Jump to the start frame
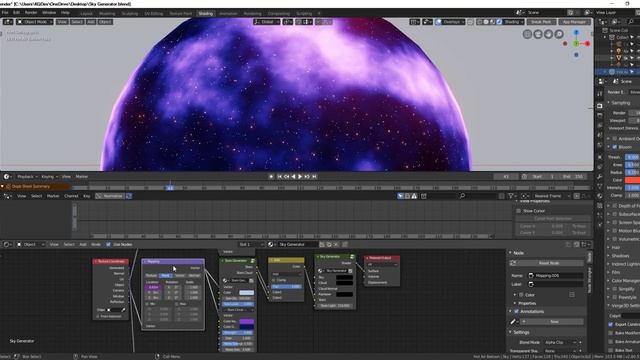Screen dimensions: 640x360 coord(280,176)
